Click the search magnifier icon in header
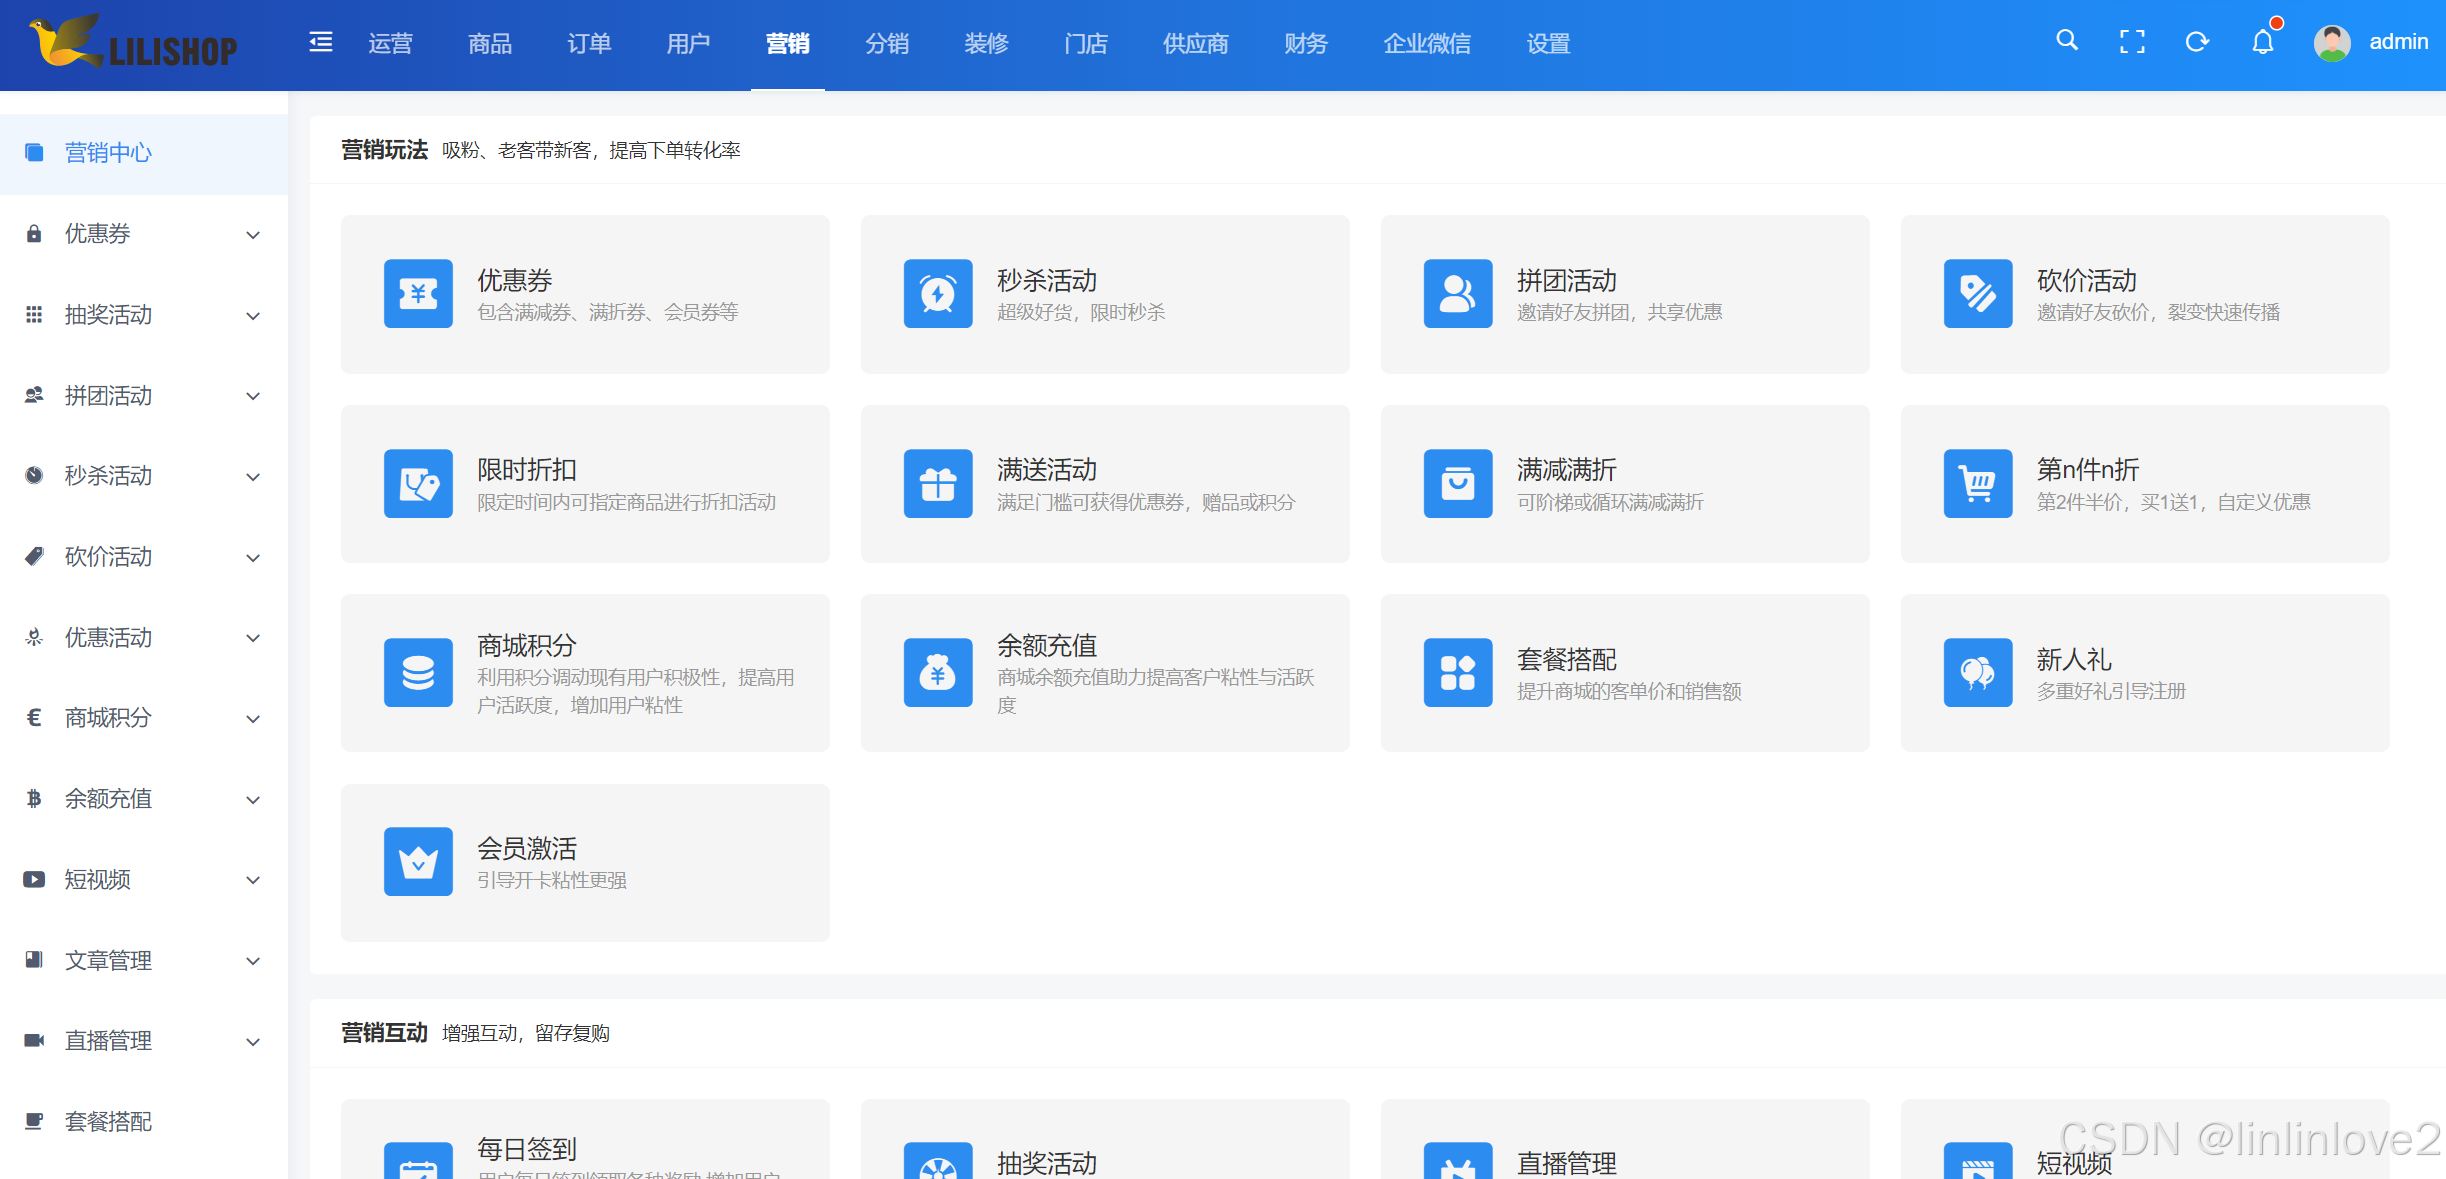 (2067, 41)
